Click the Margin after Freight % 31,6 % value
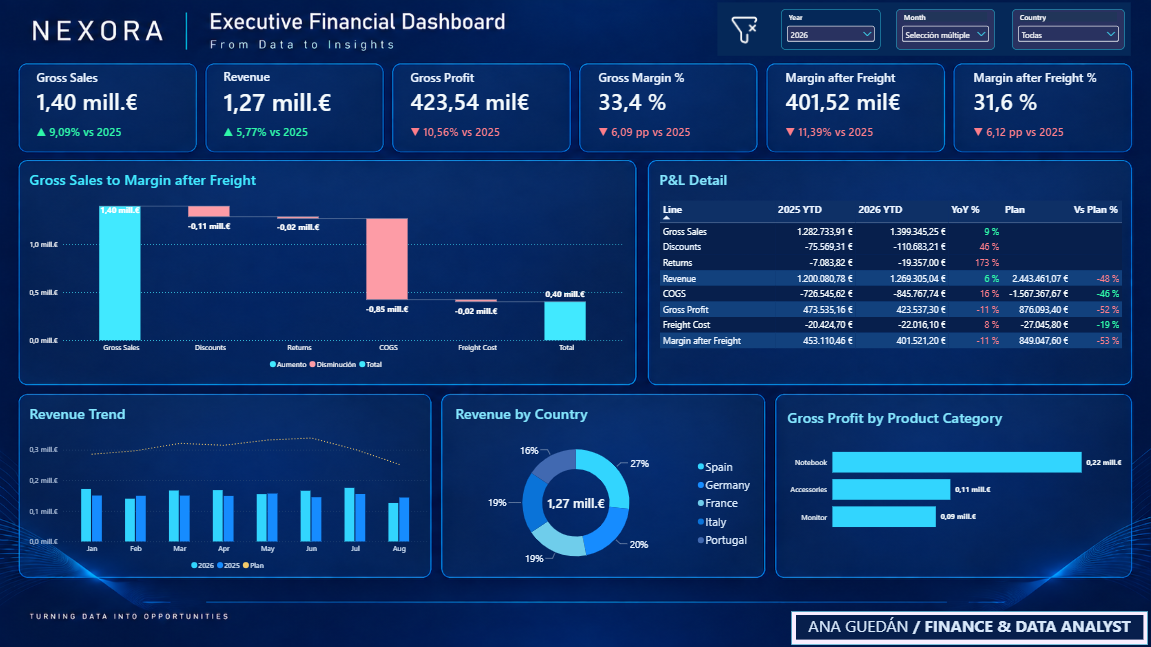The image size is (1151, 647). coord(1005,103)
